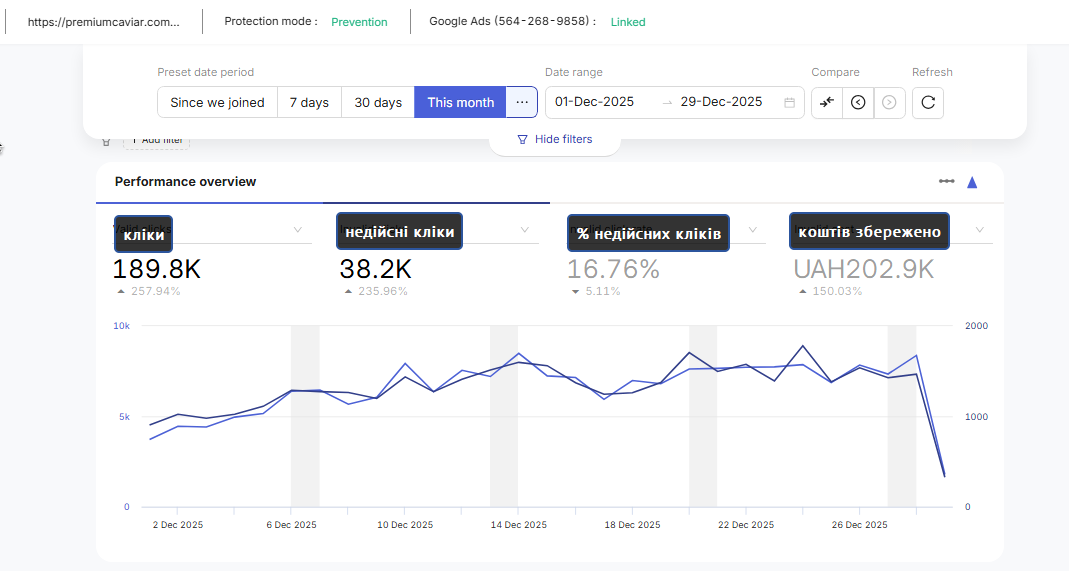This screenshot has width=1069, height=571.
Task: Click the funnel icon beside Hide filters
Action: (522, 140)
